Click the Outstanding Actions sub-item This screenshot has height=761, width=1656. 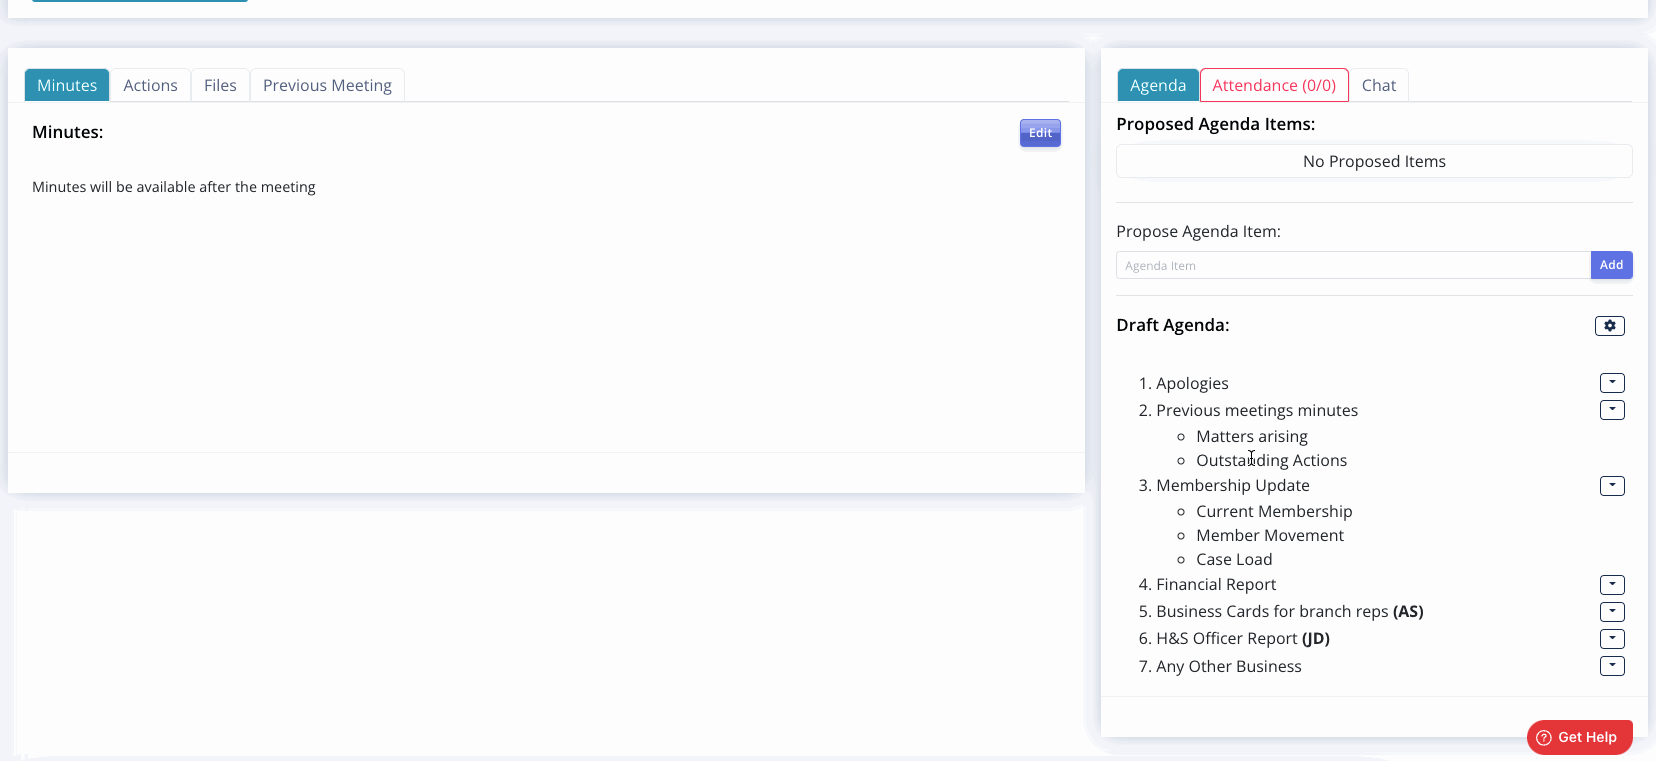click(x=1271, y=461)
